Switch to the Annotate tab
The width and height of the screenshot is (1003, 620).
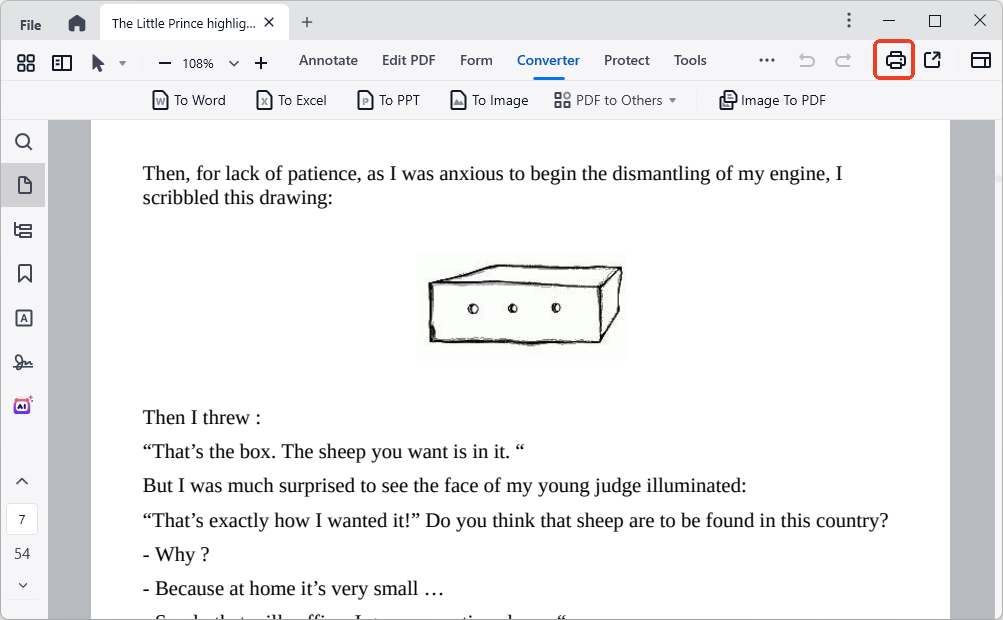coord(328,60)
